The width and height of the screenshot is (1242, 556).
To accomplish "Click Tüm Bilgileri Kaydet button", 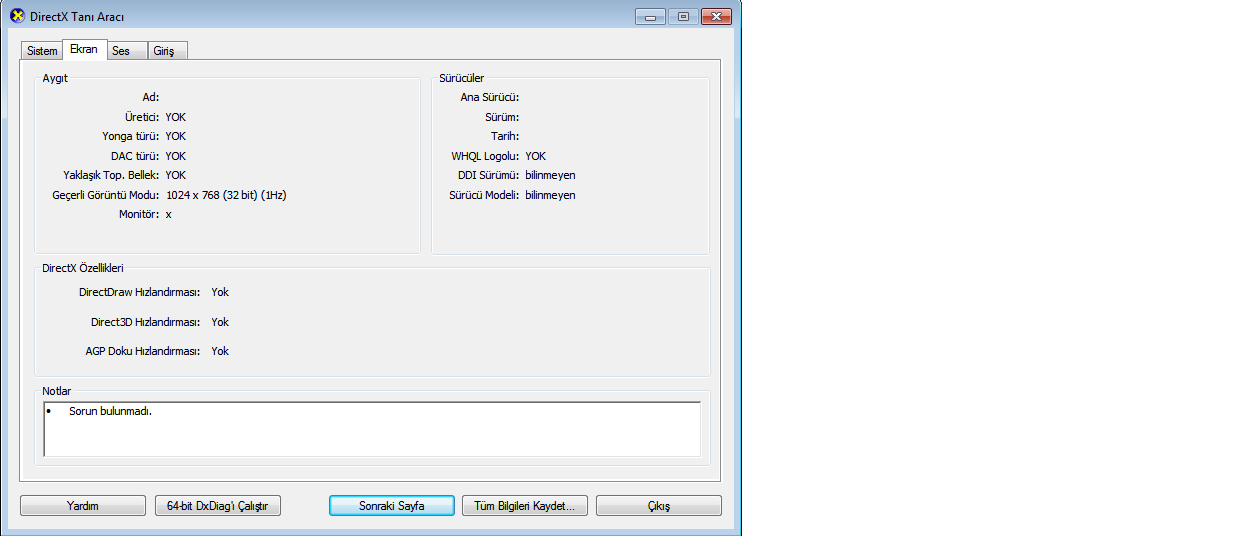I will (x=525, y=506).
